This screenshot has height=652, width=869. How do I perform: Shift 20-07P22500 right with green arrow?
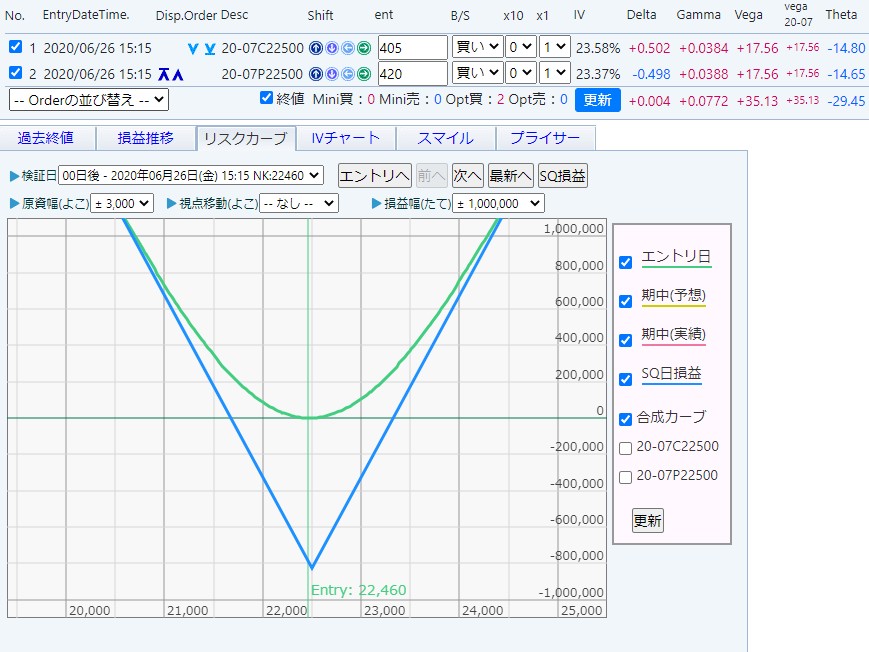(x=364, y=74)
